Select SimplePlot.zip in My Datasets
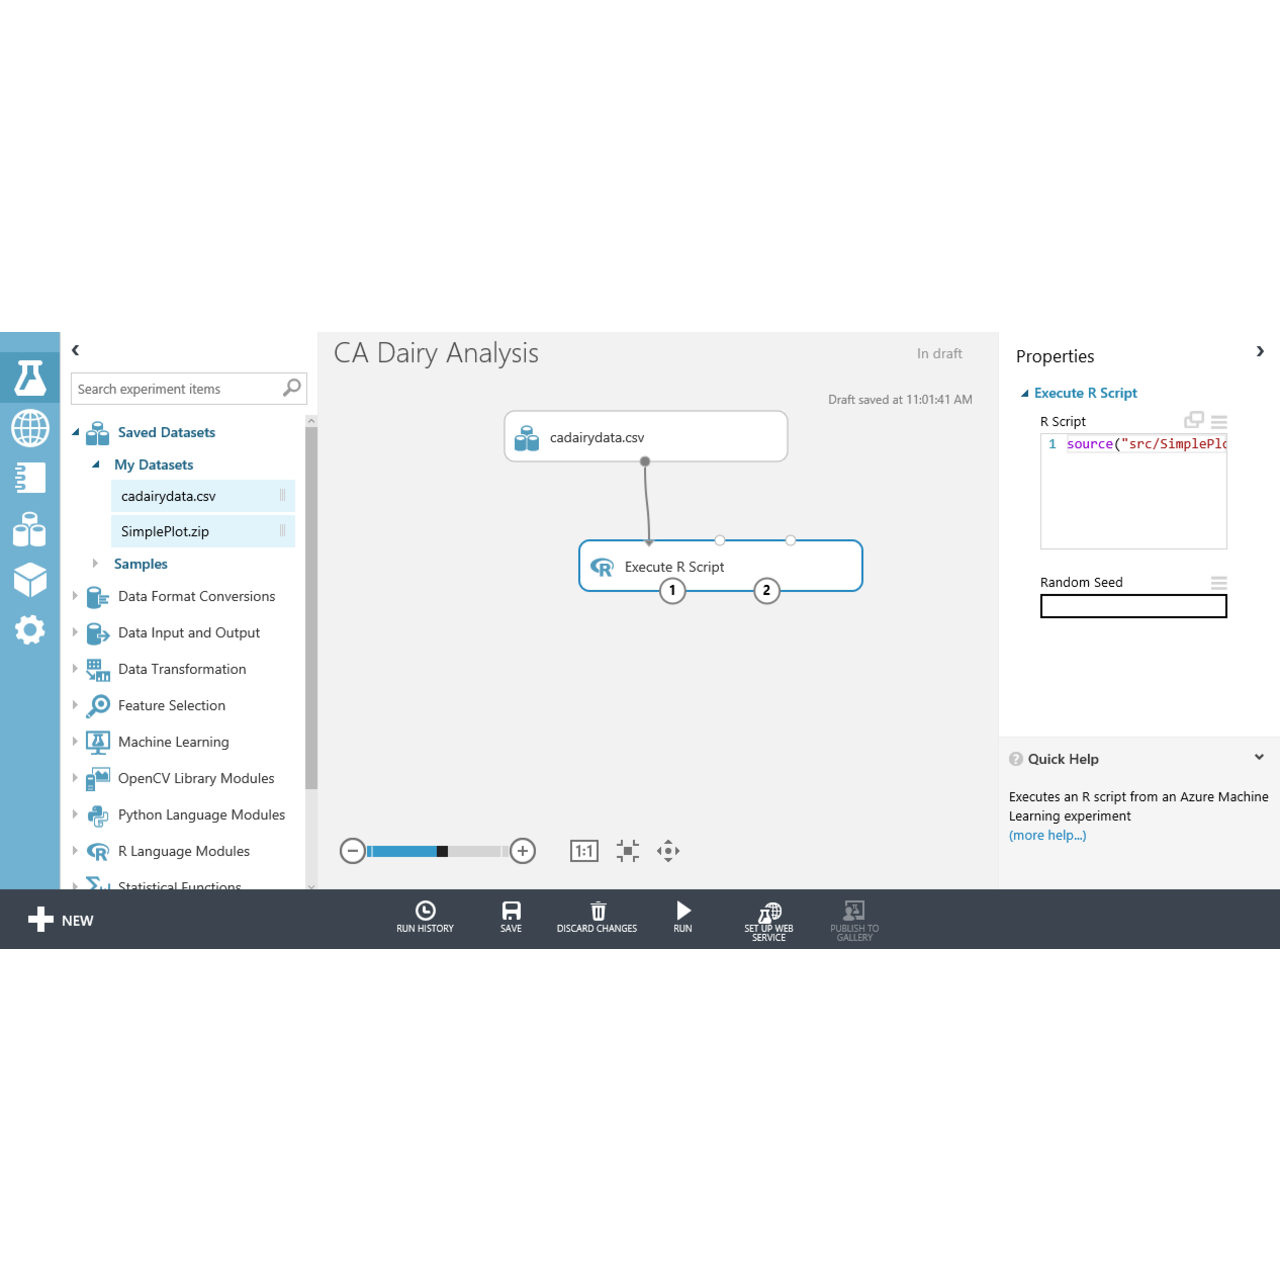Viewport: 1280px width, 1280px height. tap(166, 532)
